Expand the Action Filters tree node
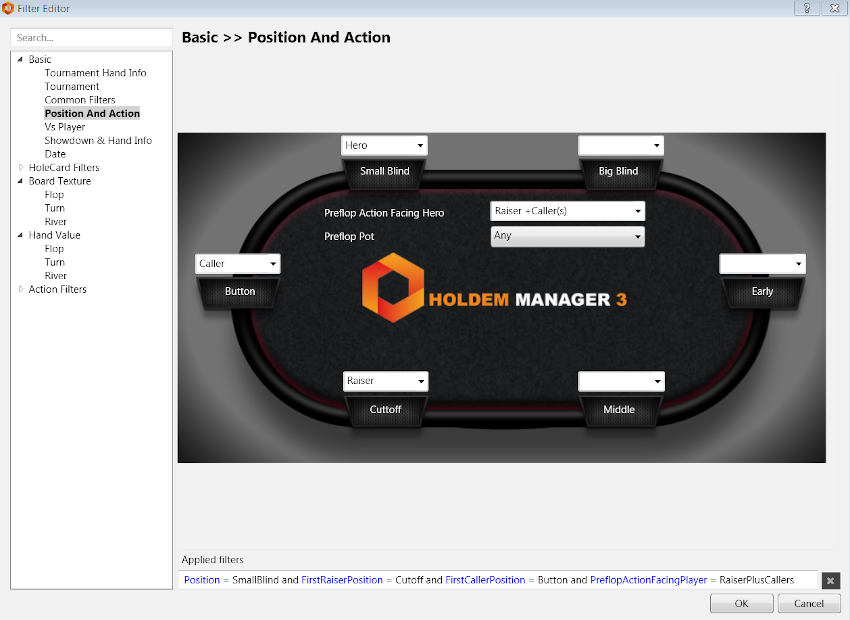Viewport: 850px width, 620px height. pos(21,290)
